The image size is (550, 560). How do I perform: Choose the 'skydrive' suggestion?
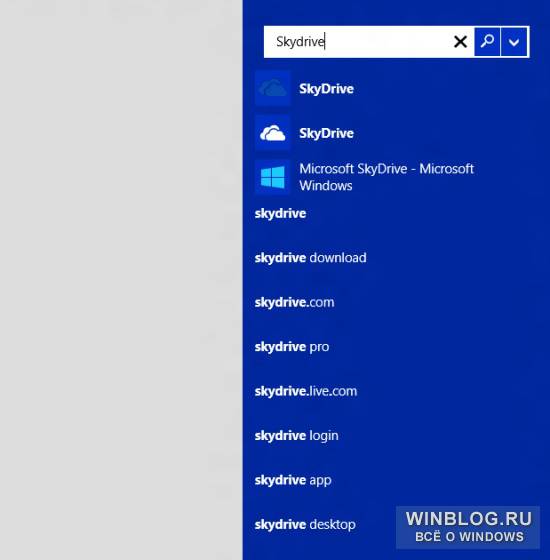coord(280,214)
